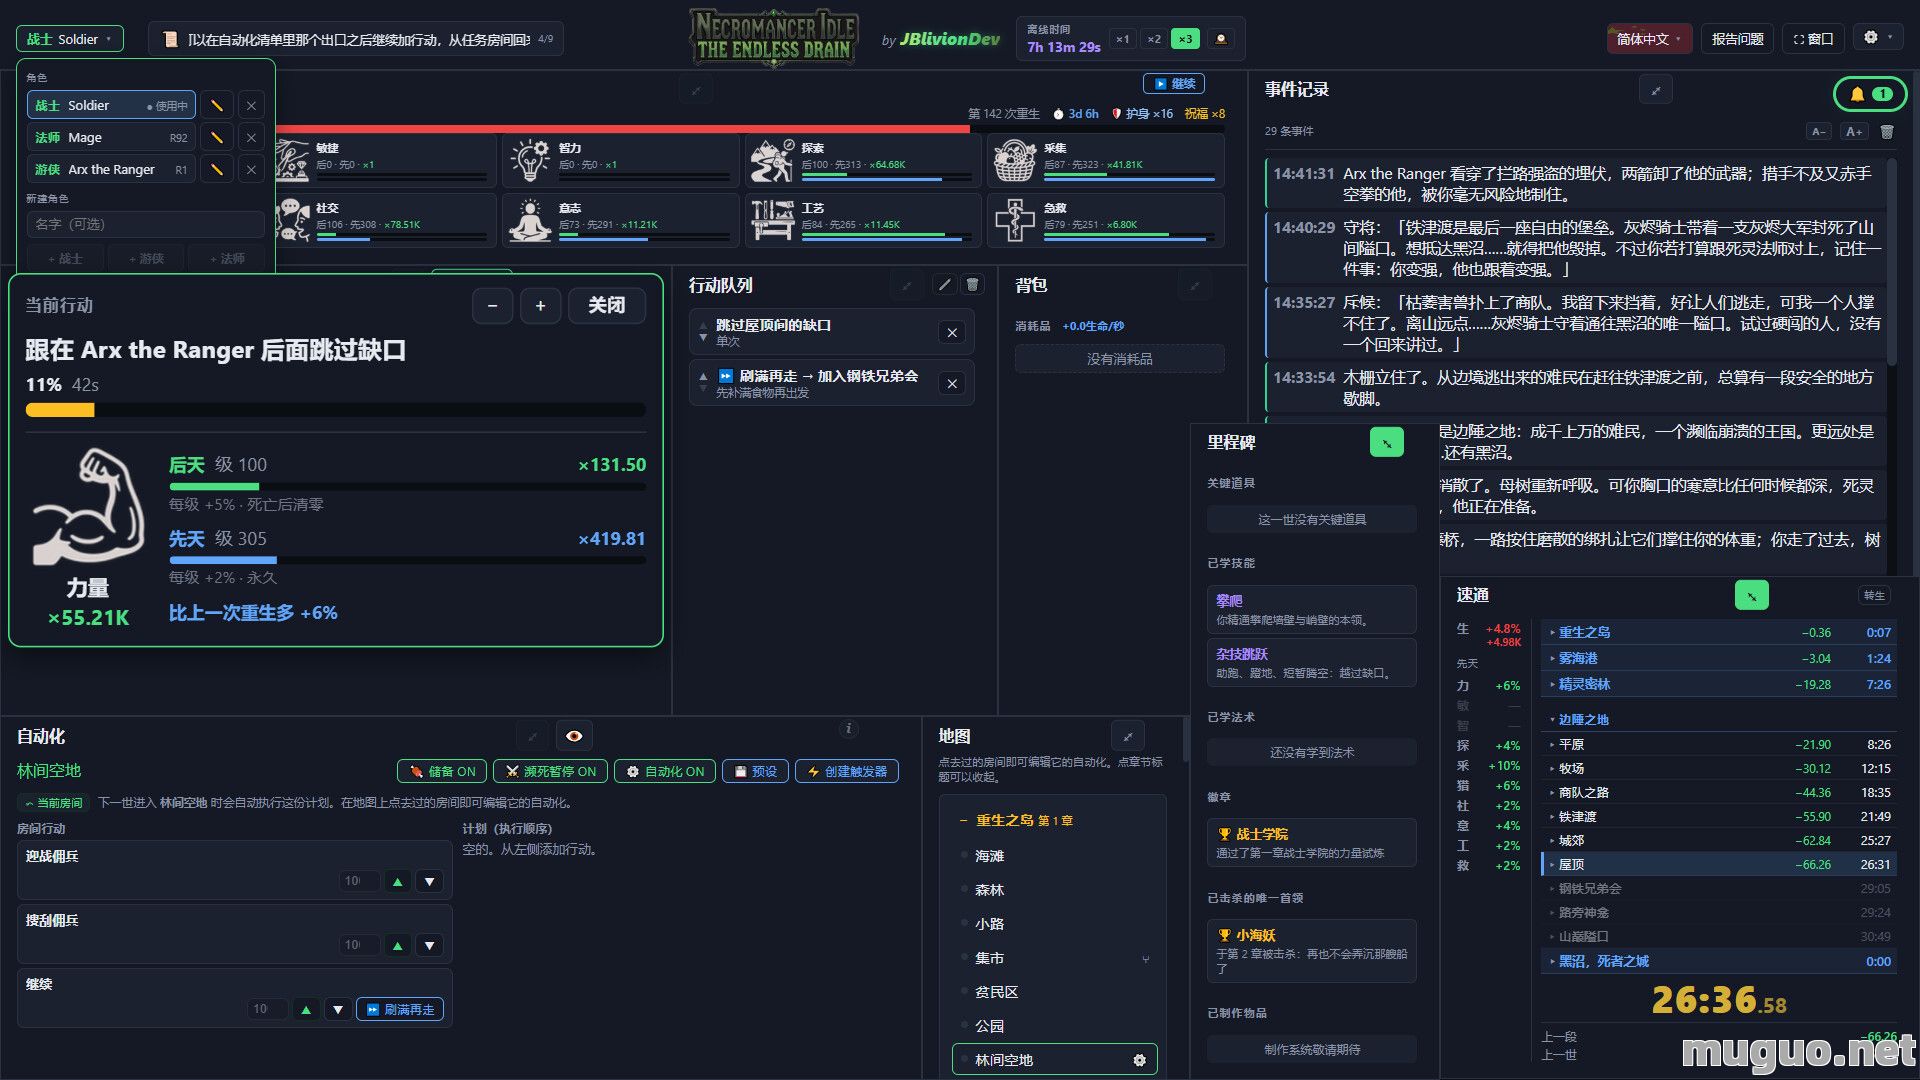The image size is (1920, 1080).
Task: Click the 继续 resume button
Action: tap(1174, 84)
